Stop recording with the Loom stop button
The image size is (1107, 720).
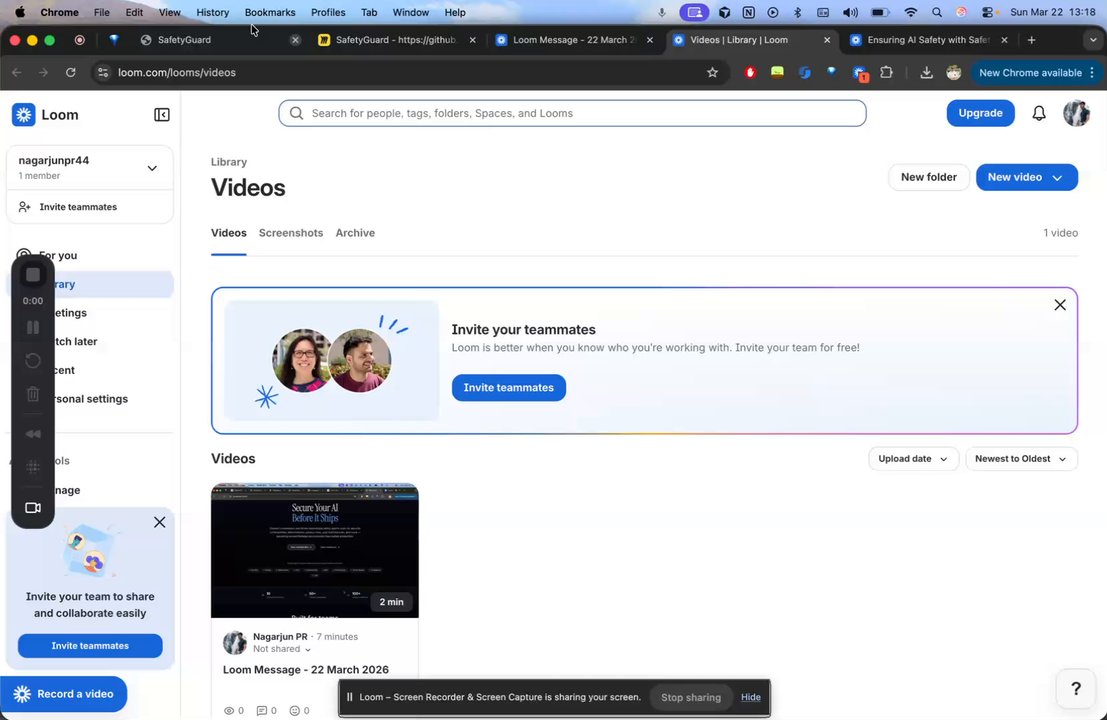(32, 275)
